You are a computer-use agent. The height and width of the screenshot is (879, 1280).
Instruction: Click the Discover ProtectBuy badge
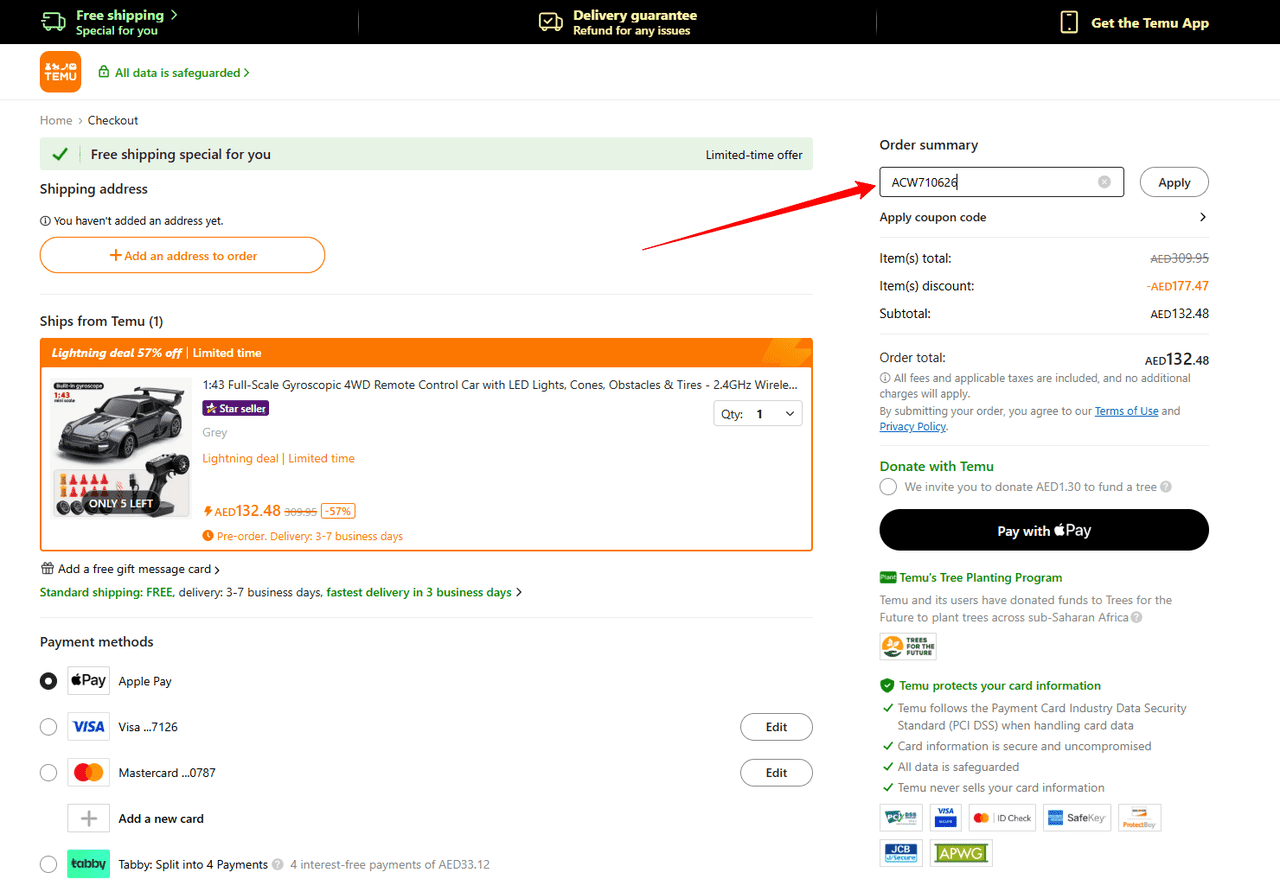[1140, 818]
